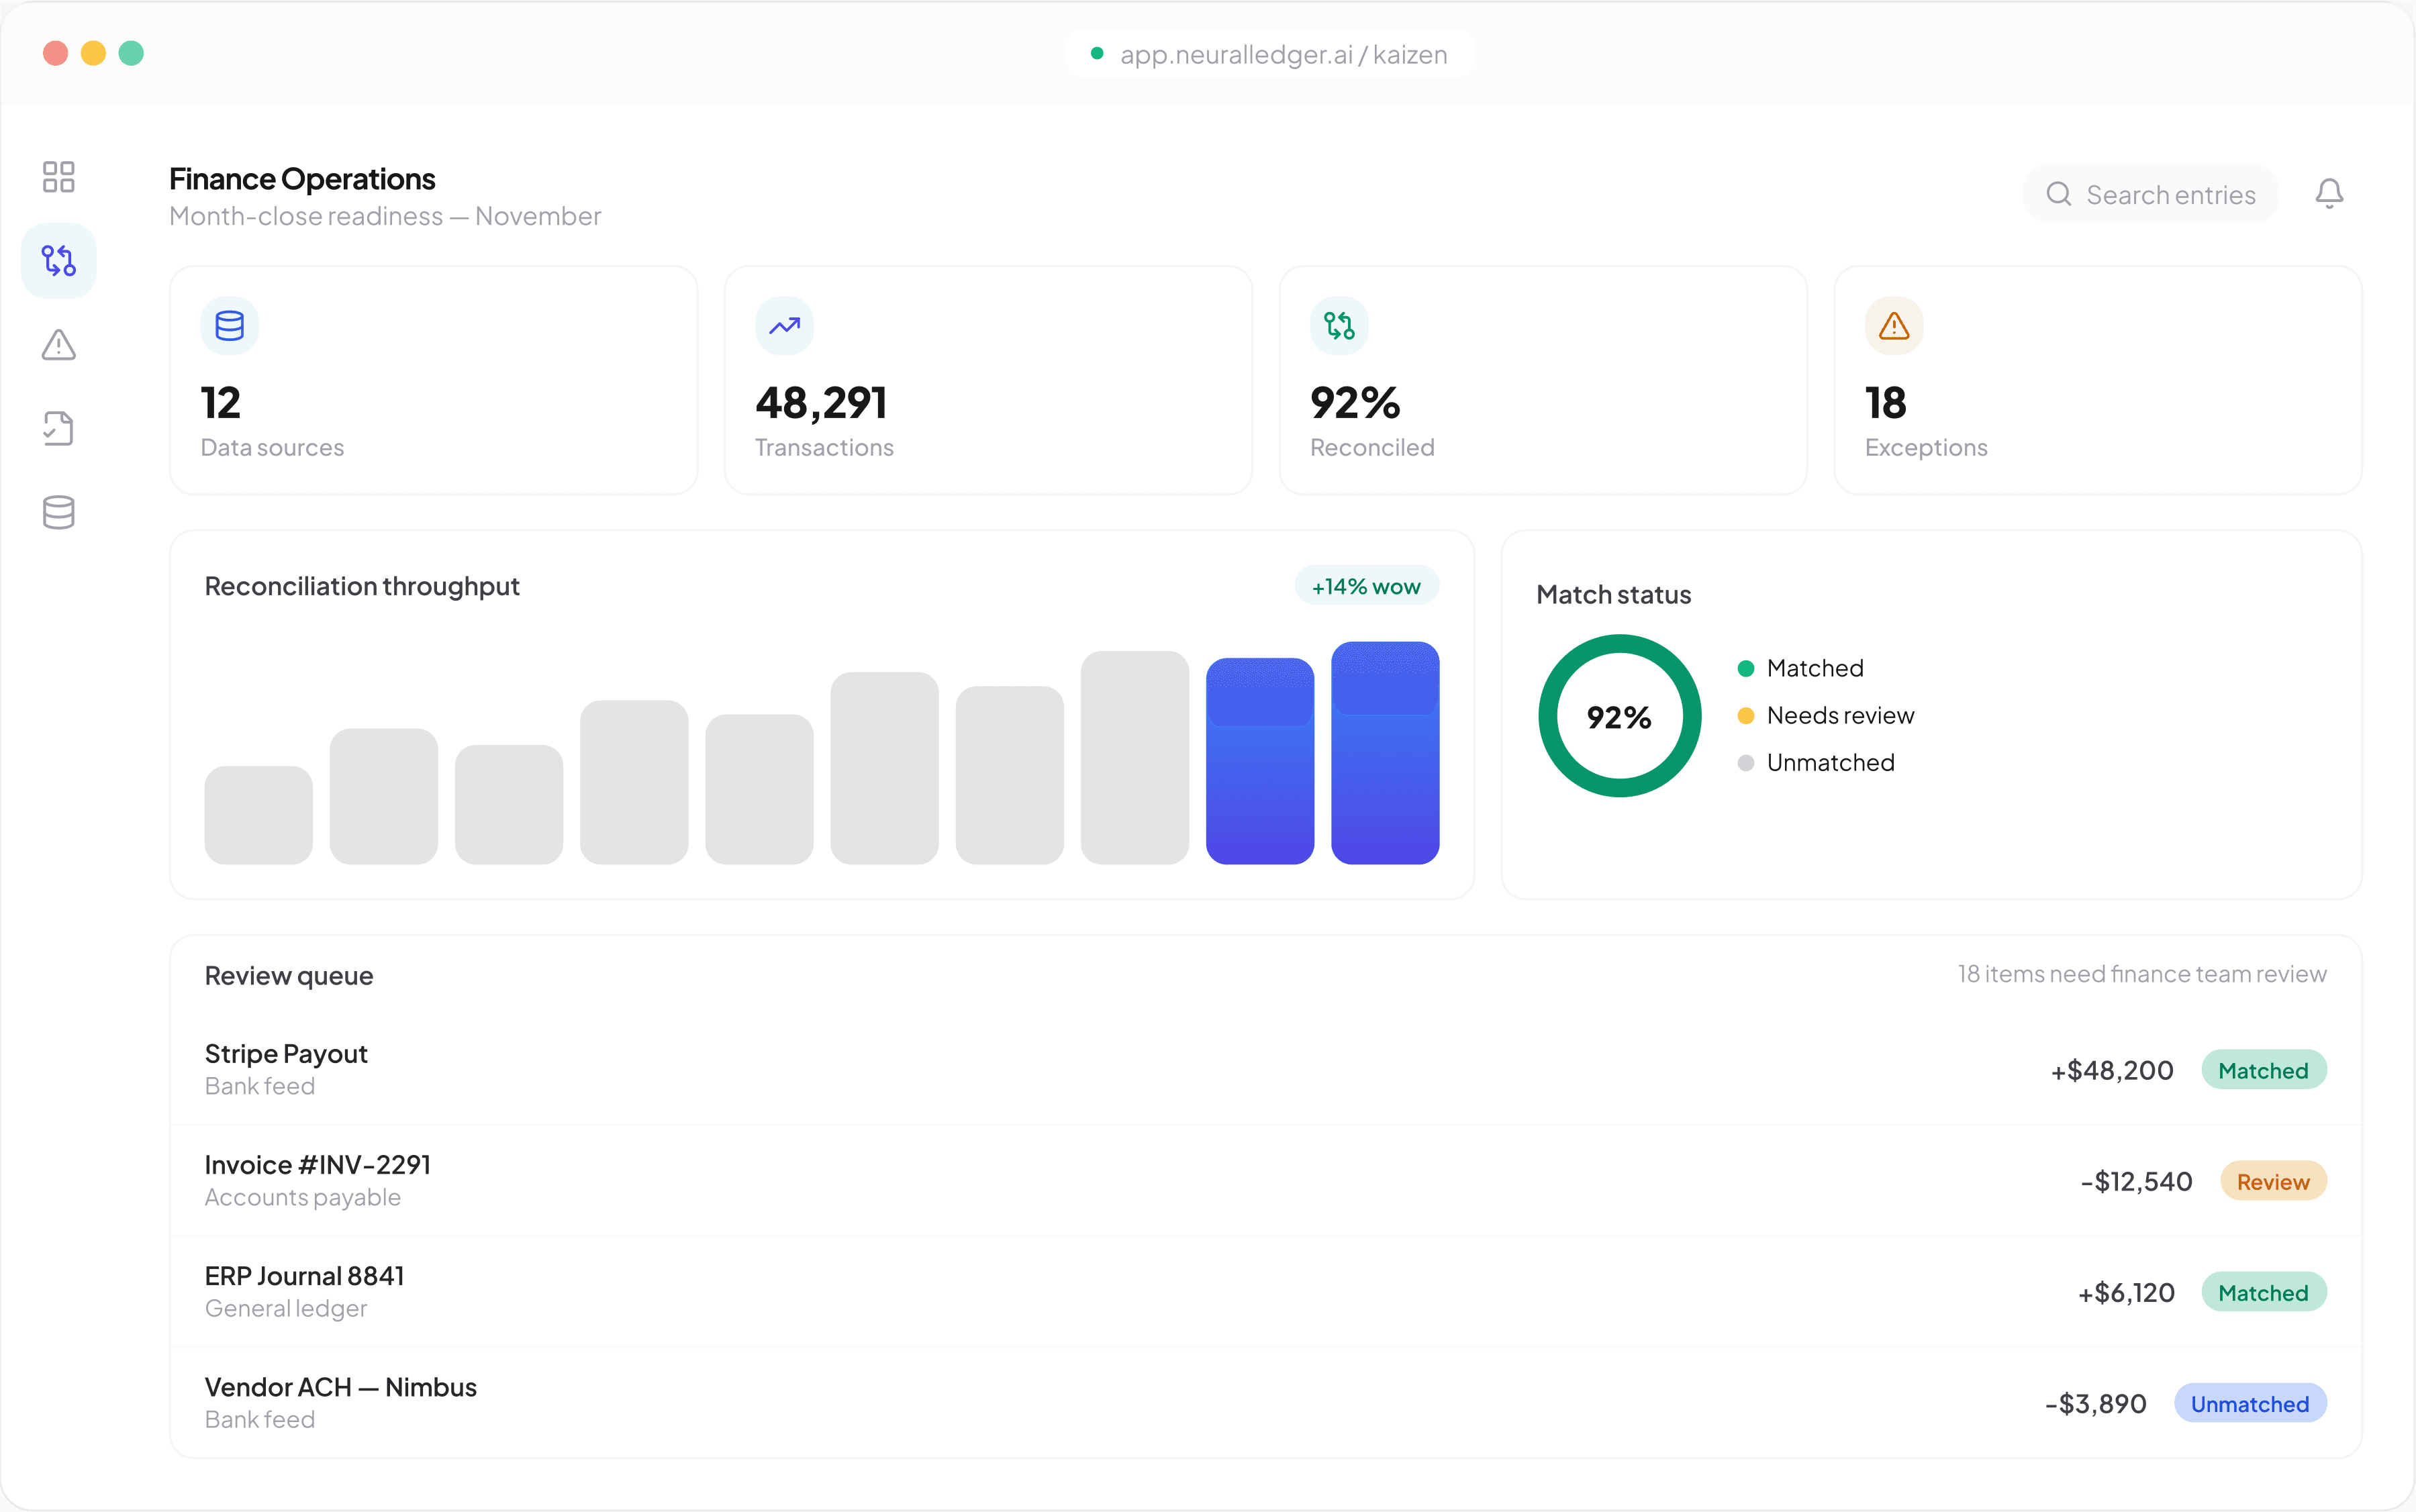Click 'Month-close readiness — November' subtitle
This screenshot has height=1512, width=2416.
click(x=385, y=216)
